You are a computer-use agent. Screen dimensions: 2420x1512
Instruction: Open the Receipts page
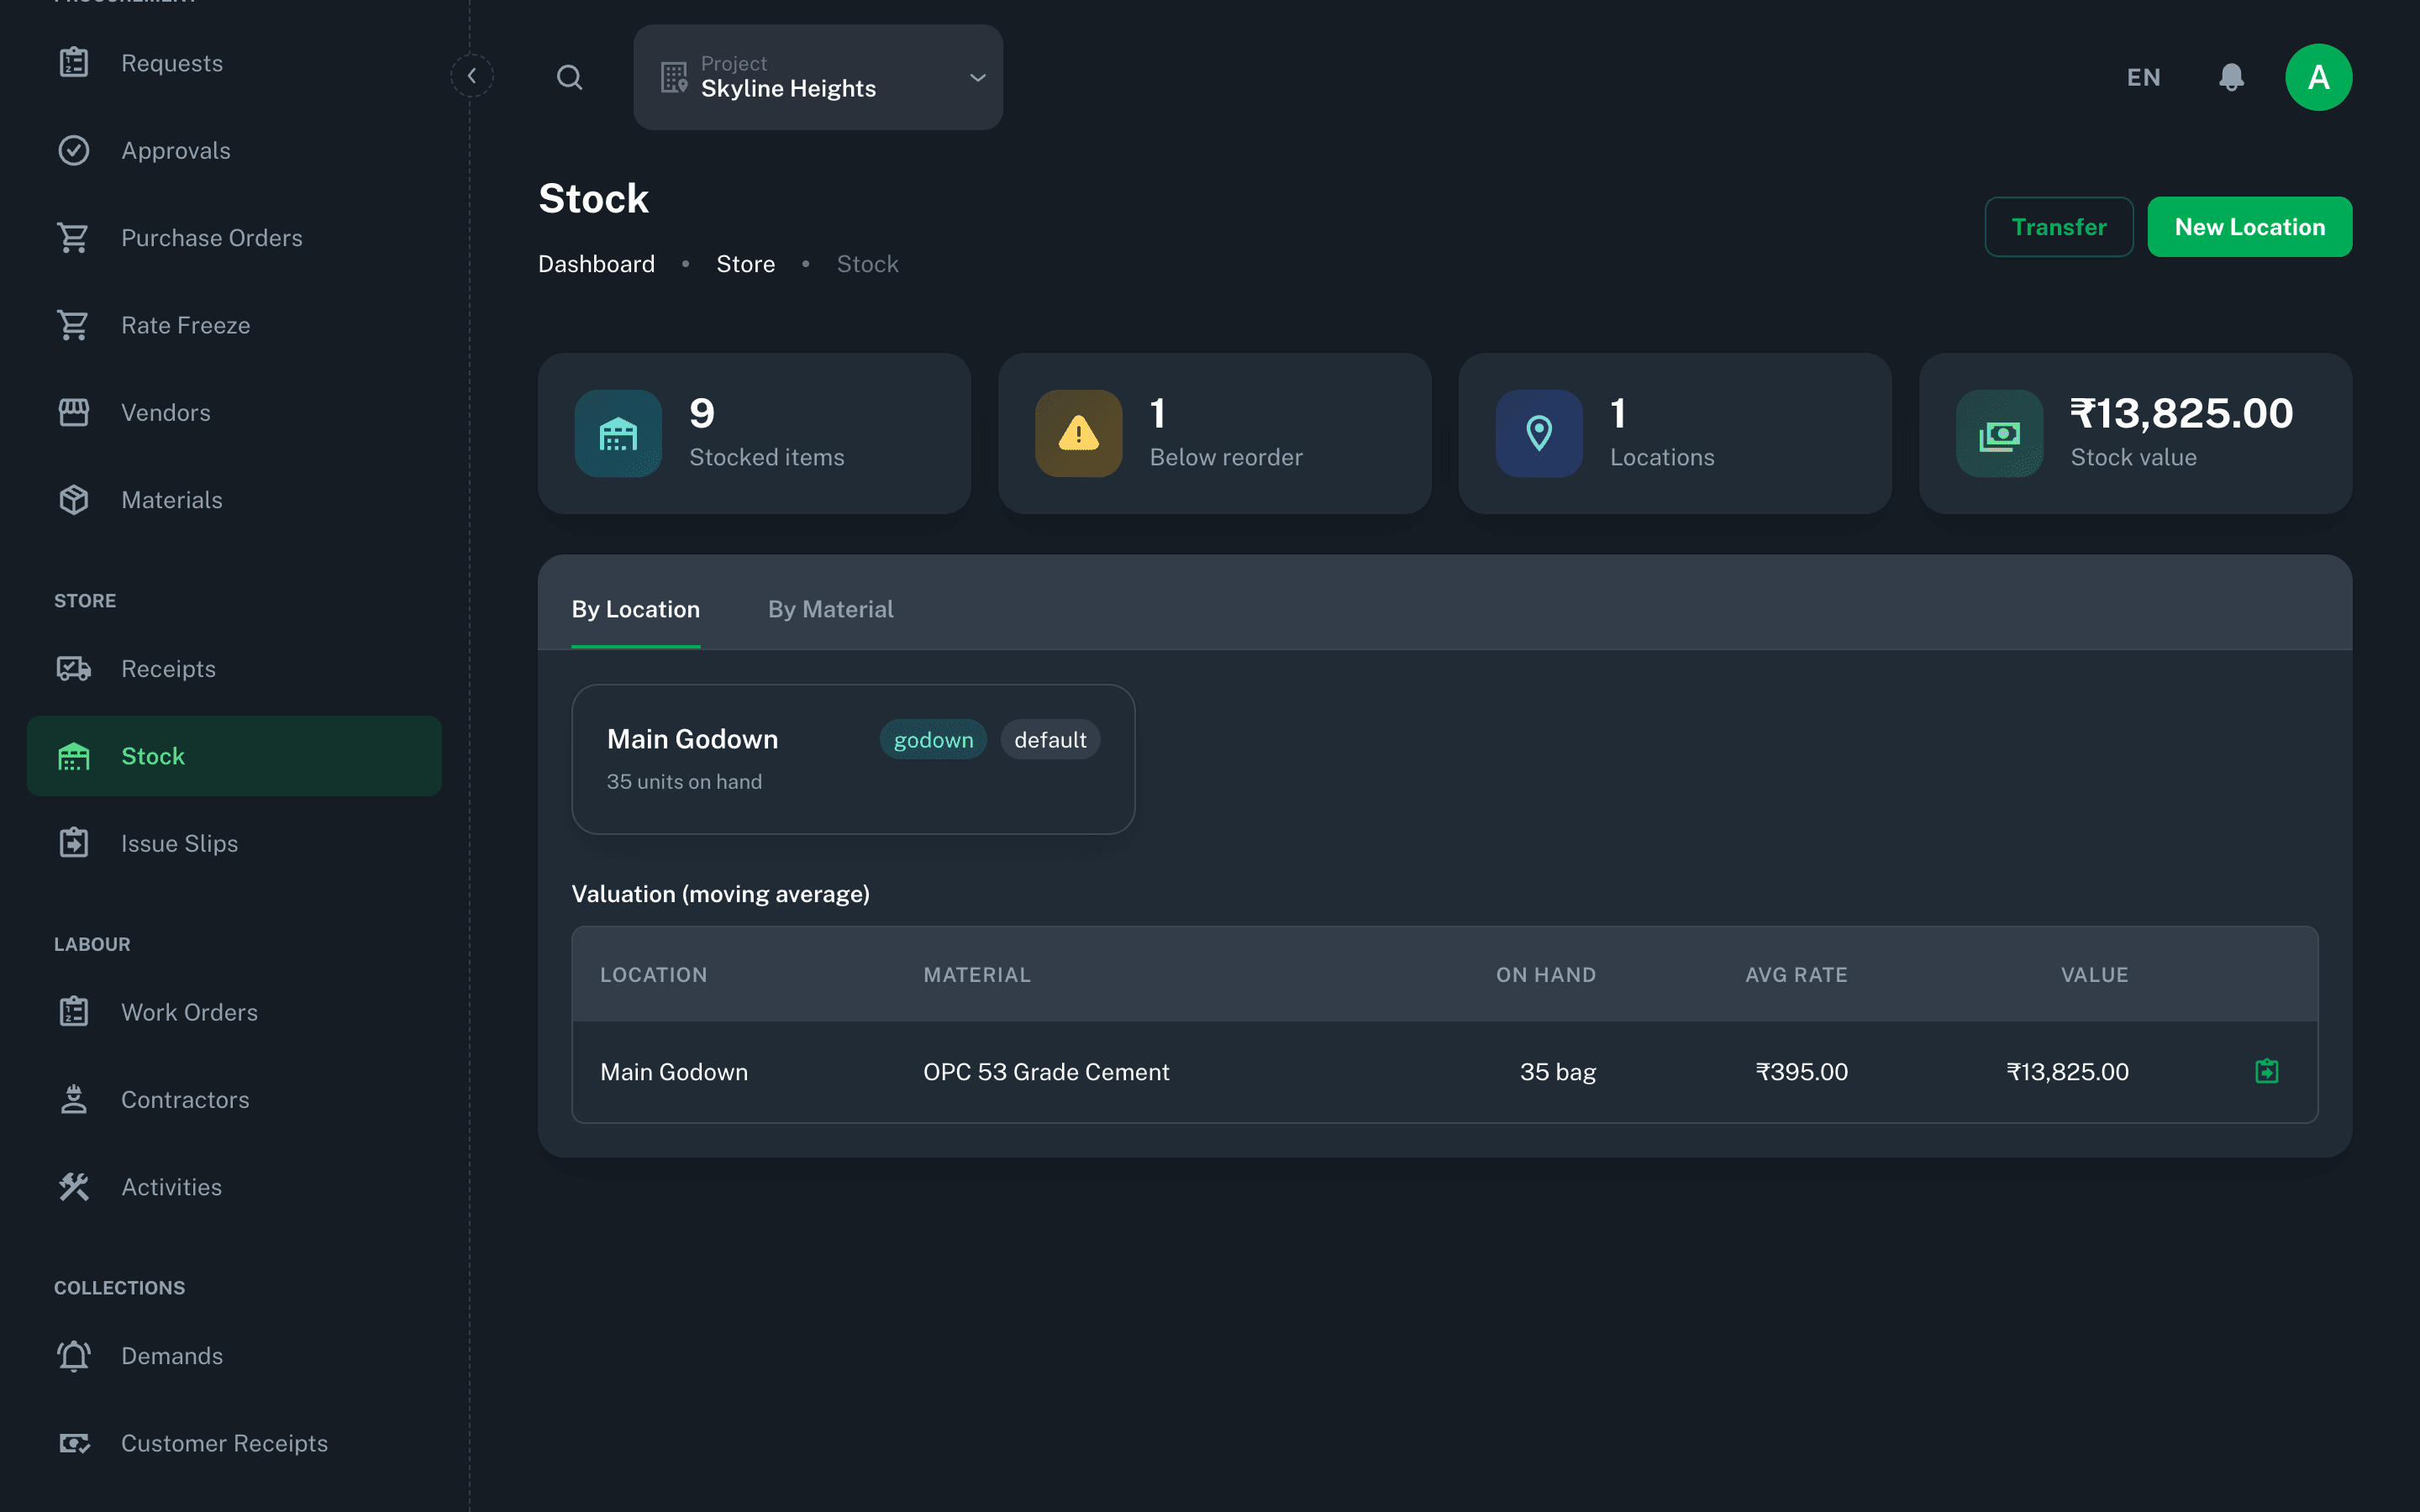[234, 669]
